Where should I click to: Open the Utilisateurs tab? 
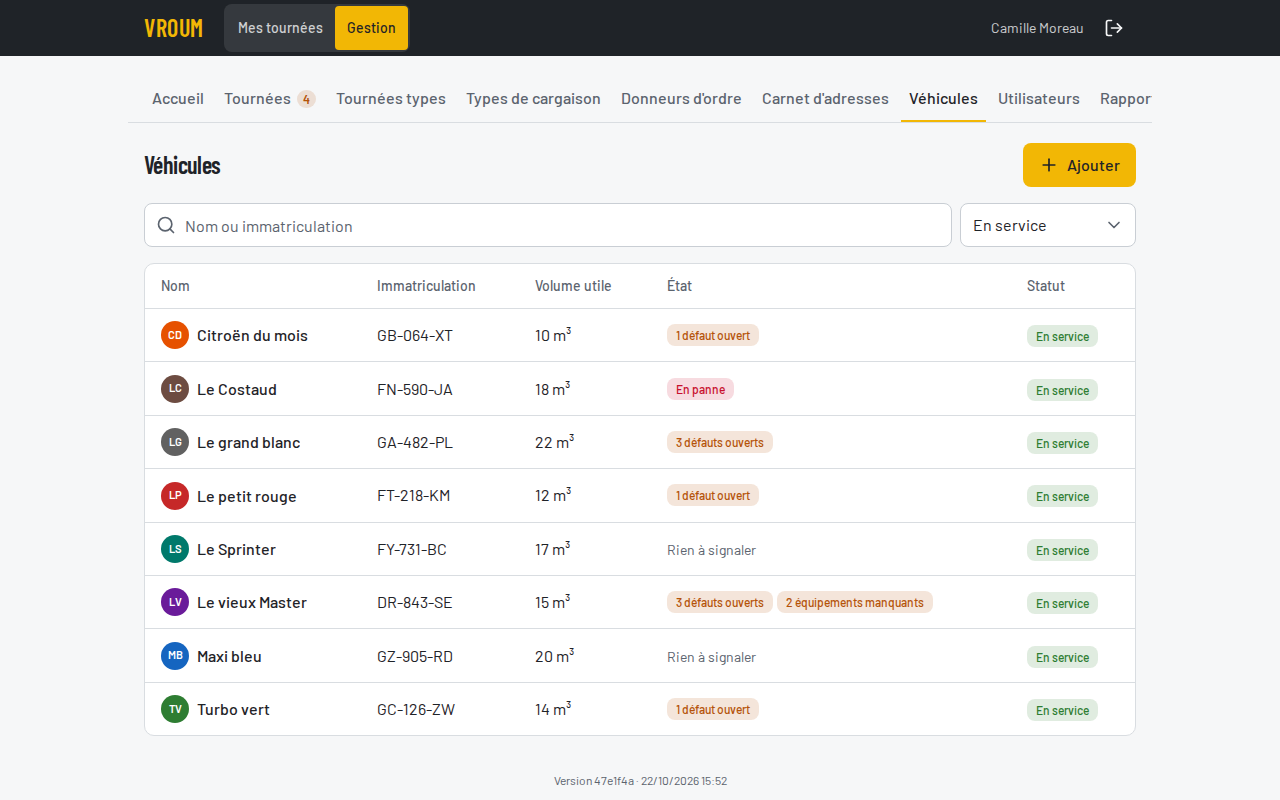1039,99
